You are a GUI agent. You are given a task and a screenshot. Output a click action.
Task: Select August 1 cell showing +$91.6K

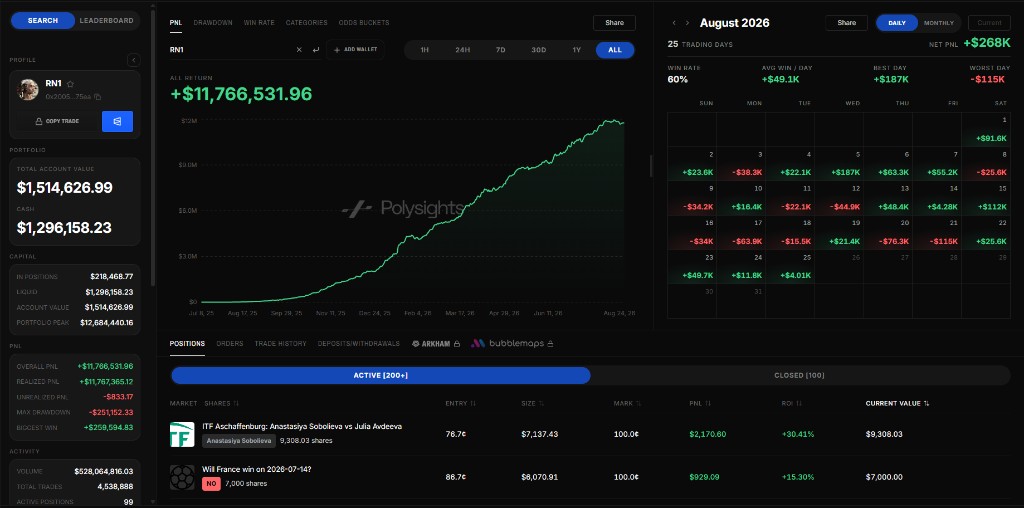(x=986, y=129)
